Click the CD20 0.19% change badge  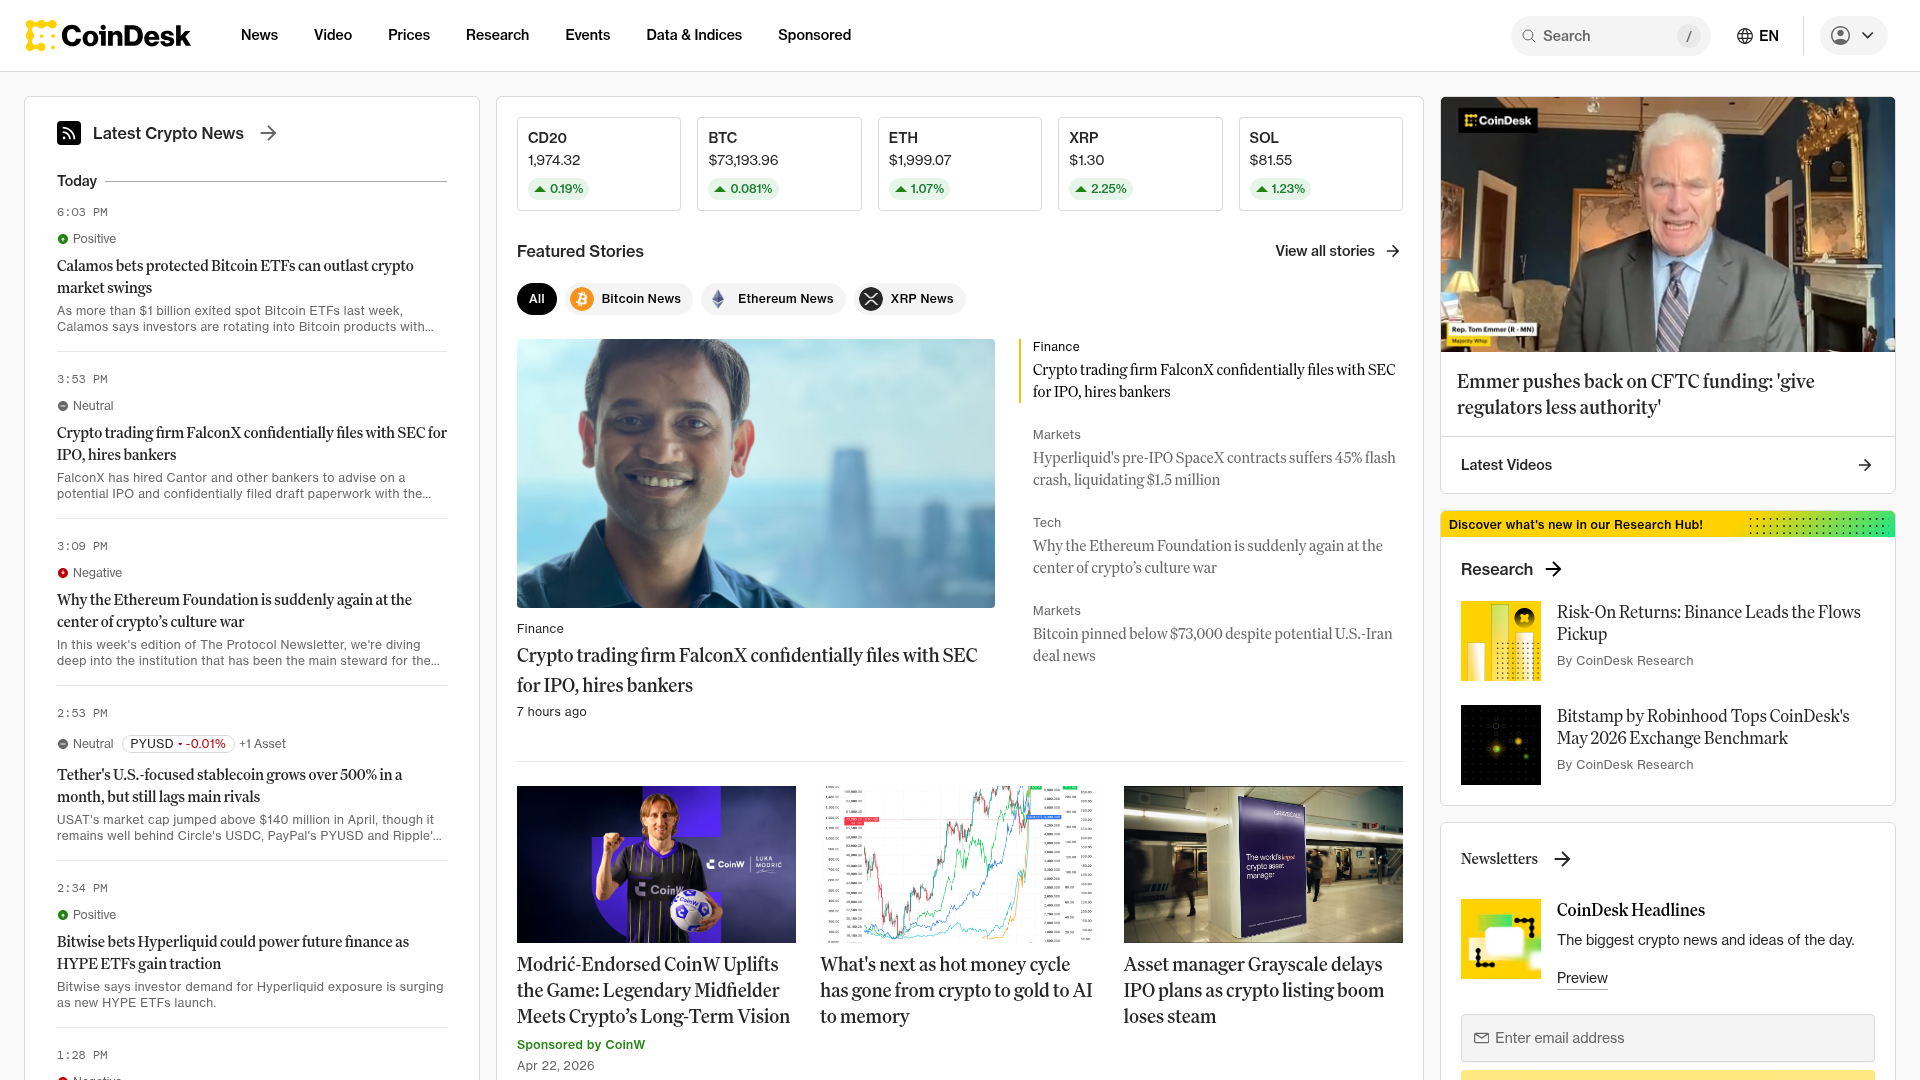(x=558, y=189)
